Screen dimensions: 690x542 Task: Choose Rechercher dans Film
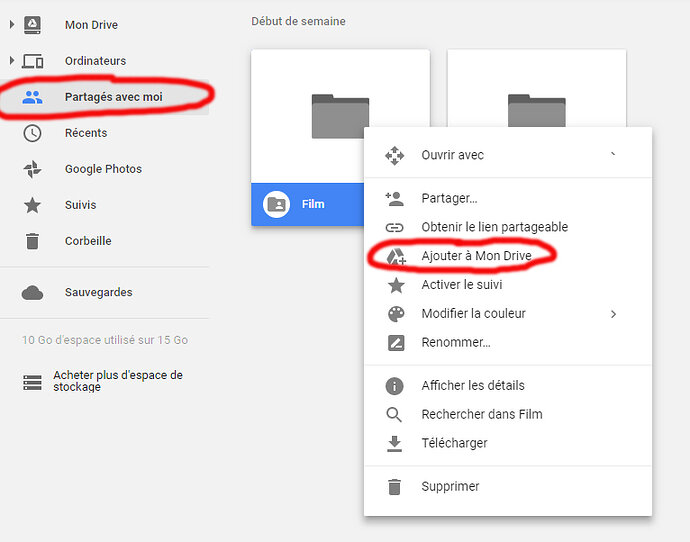click(508, 415)
